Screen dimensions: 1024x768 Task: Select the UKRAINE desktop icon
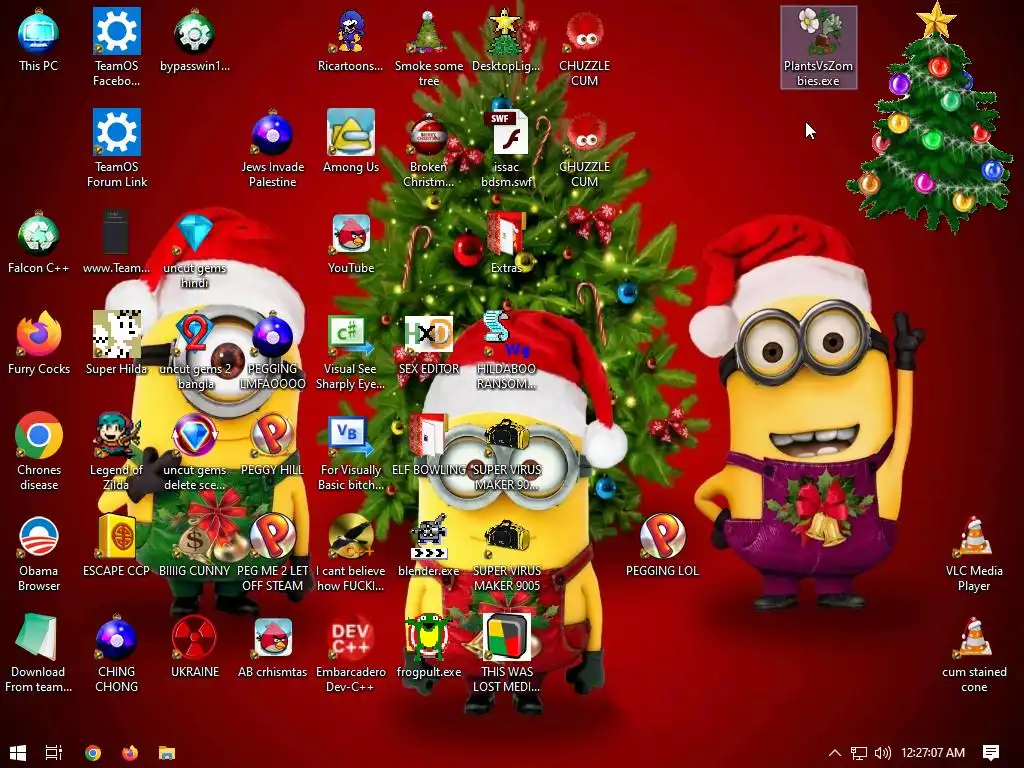[x=195, y=647]
